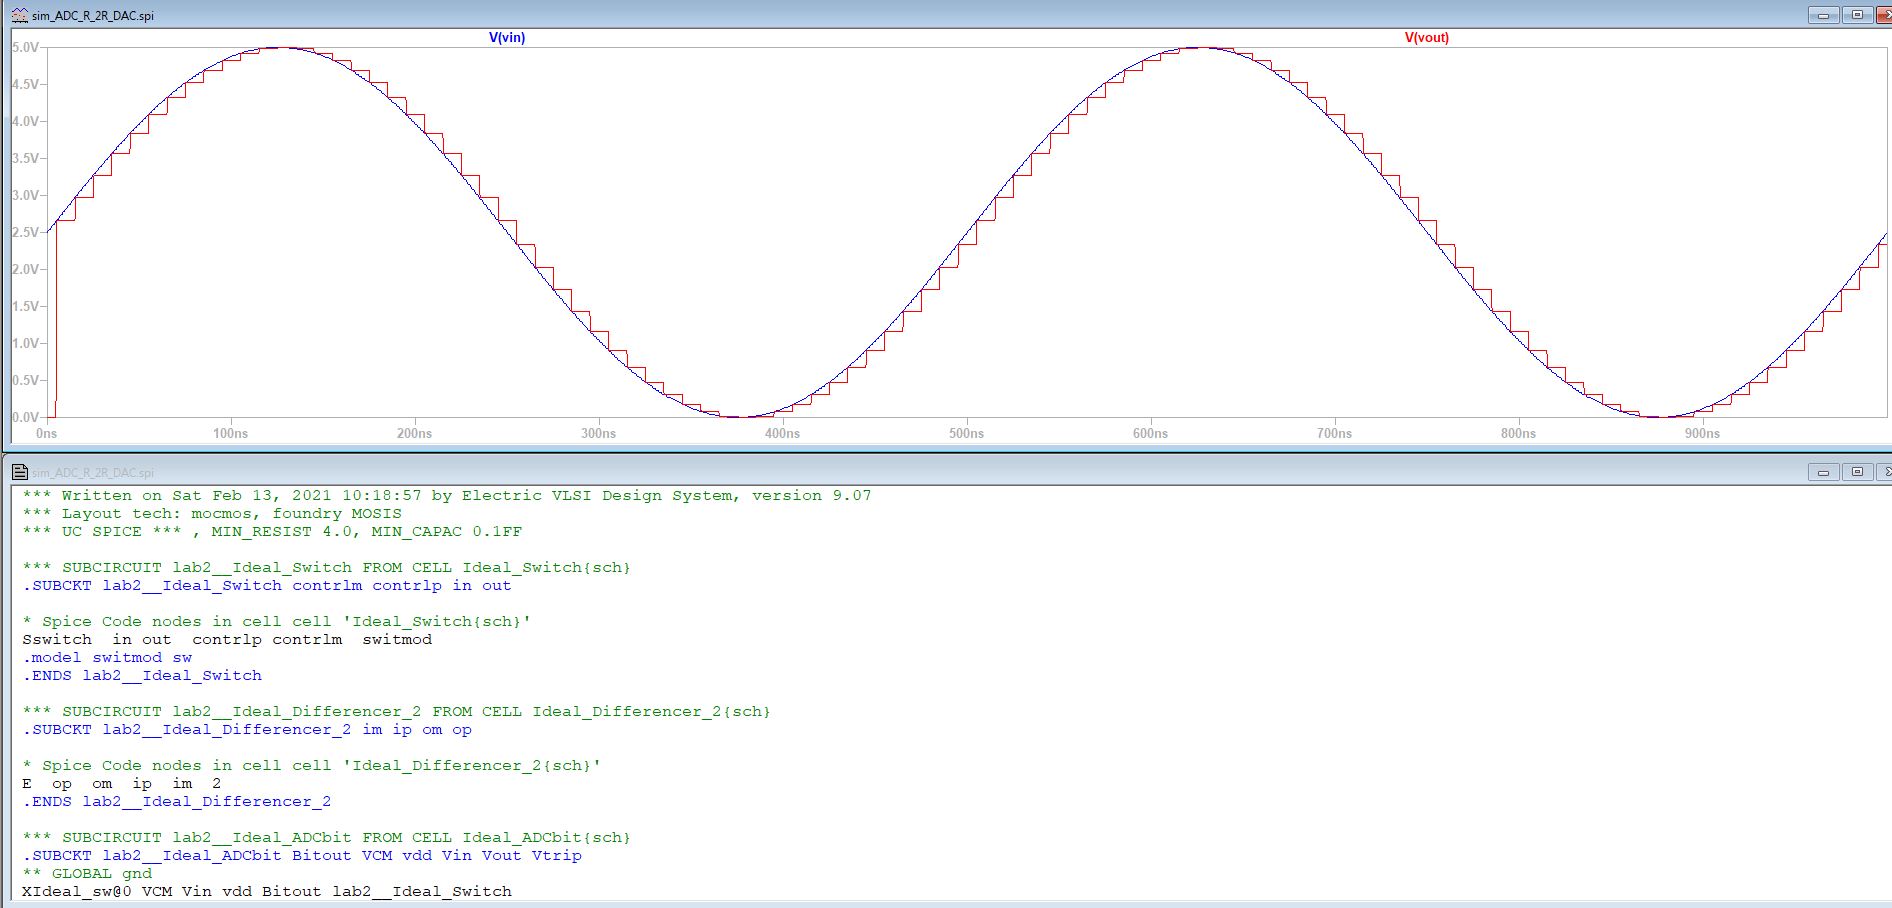Restore the netlist editor window size
Viewport: 1892px width, 908px height.
click(x=1857, y=472)
